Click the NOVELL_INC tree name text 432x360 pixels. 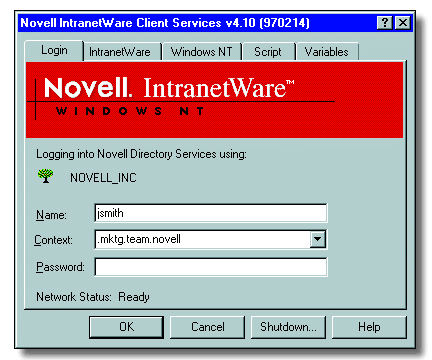tap(103, 178)
